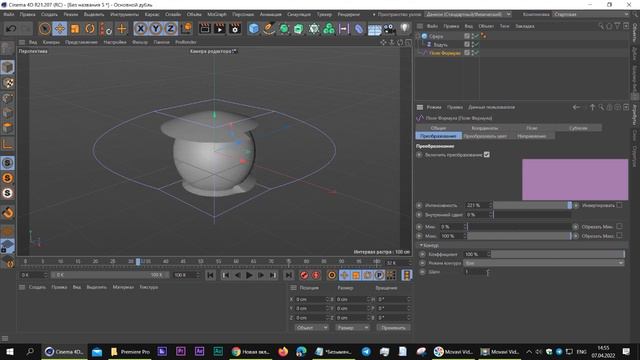Open the Объект coordinate mode dropdown
This screenshot has height=360, width=640.
pos(311,328)
